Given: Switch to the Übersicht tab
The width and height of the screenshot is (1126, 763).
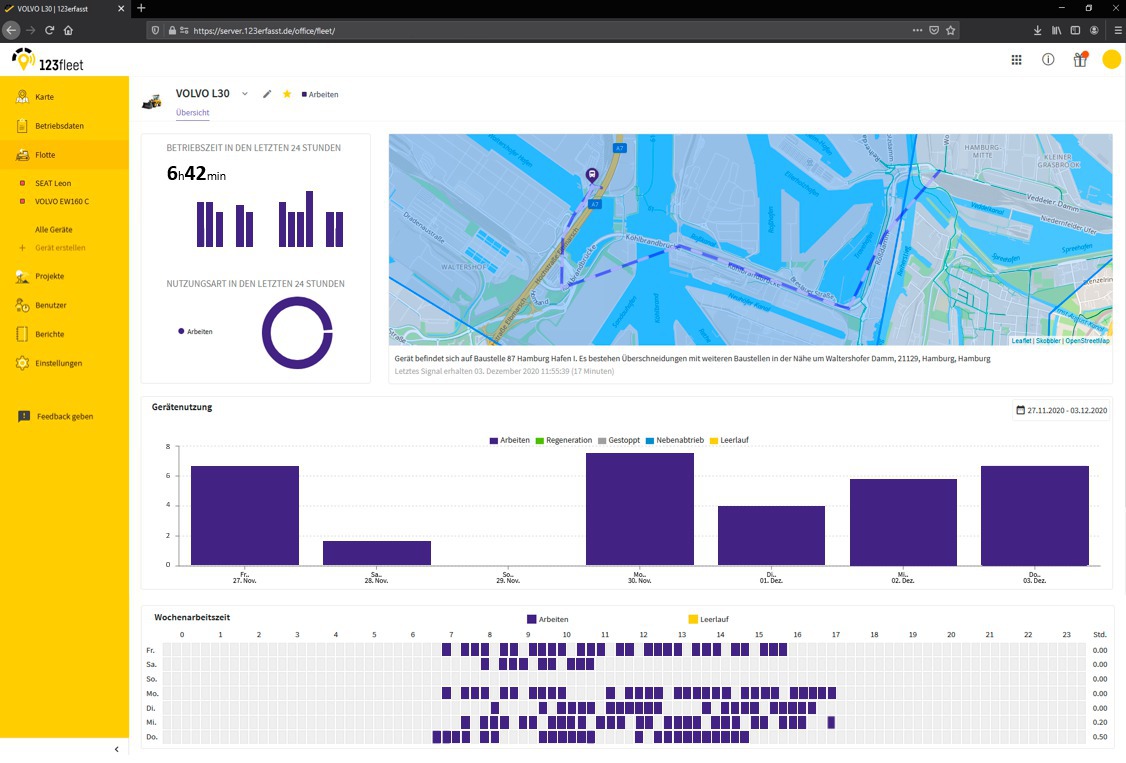Looking at the screenshot, I should 192,113.
